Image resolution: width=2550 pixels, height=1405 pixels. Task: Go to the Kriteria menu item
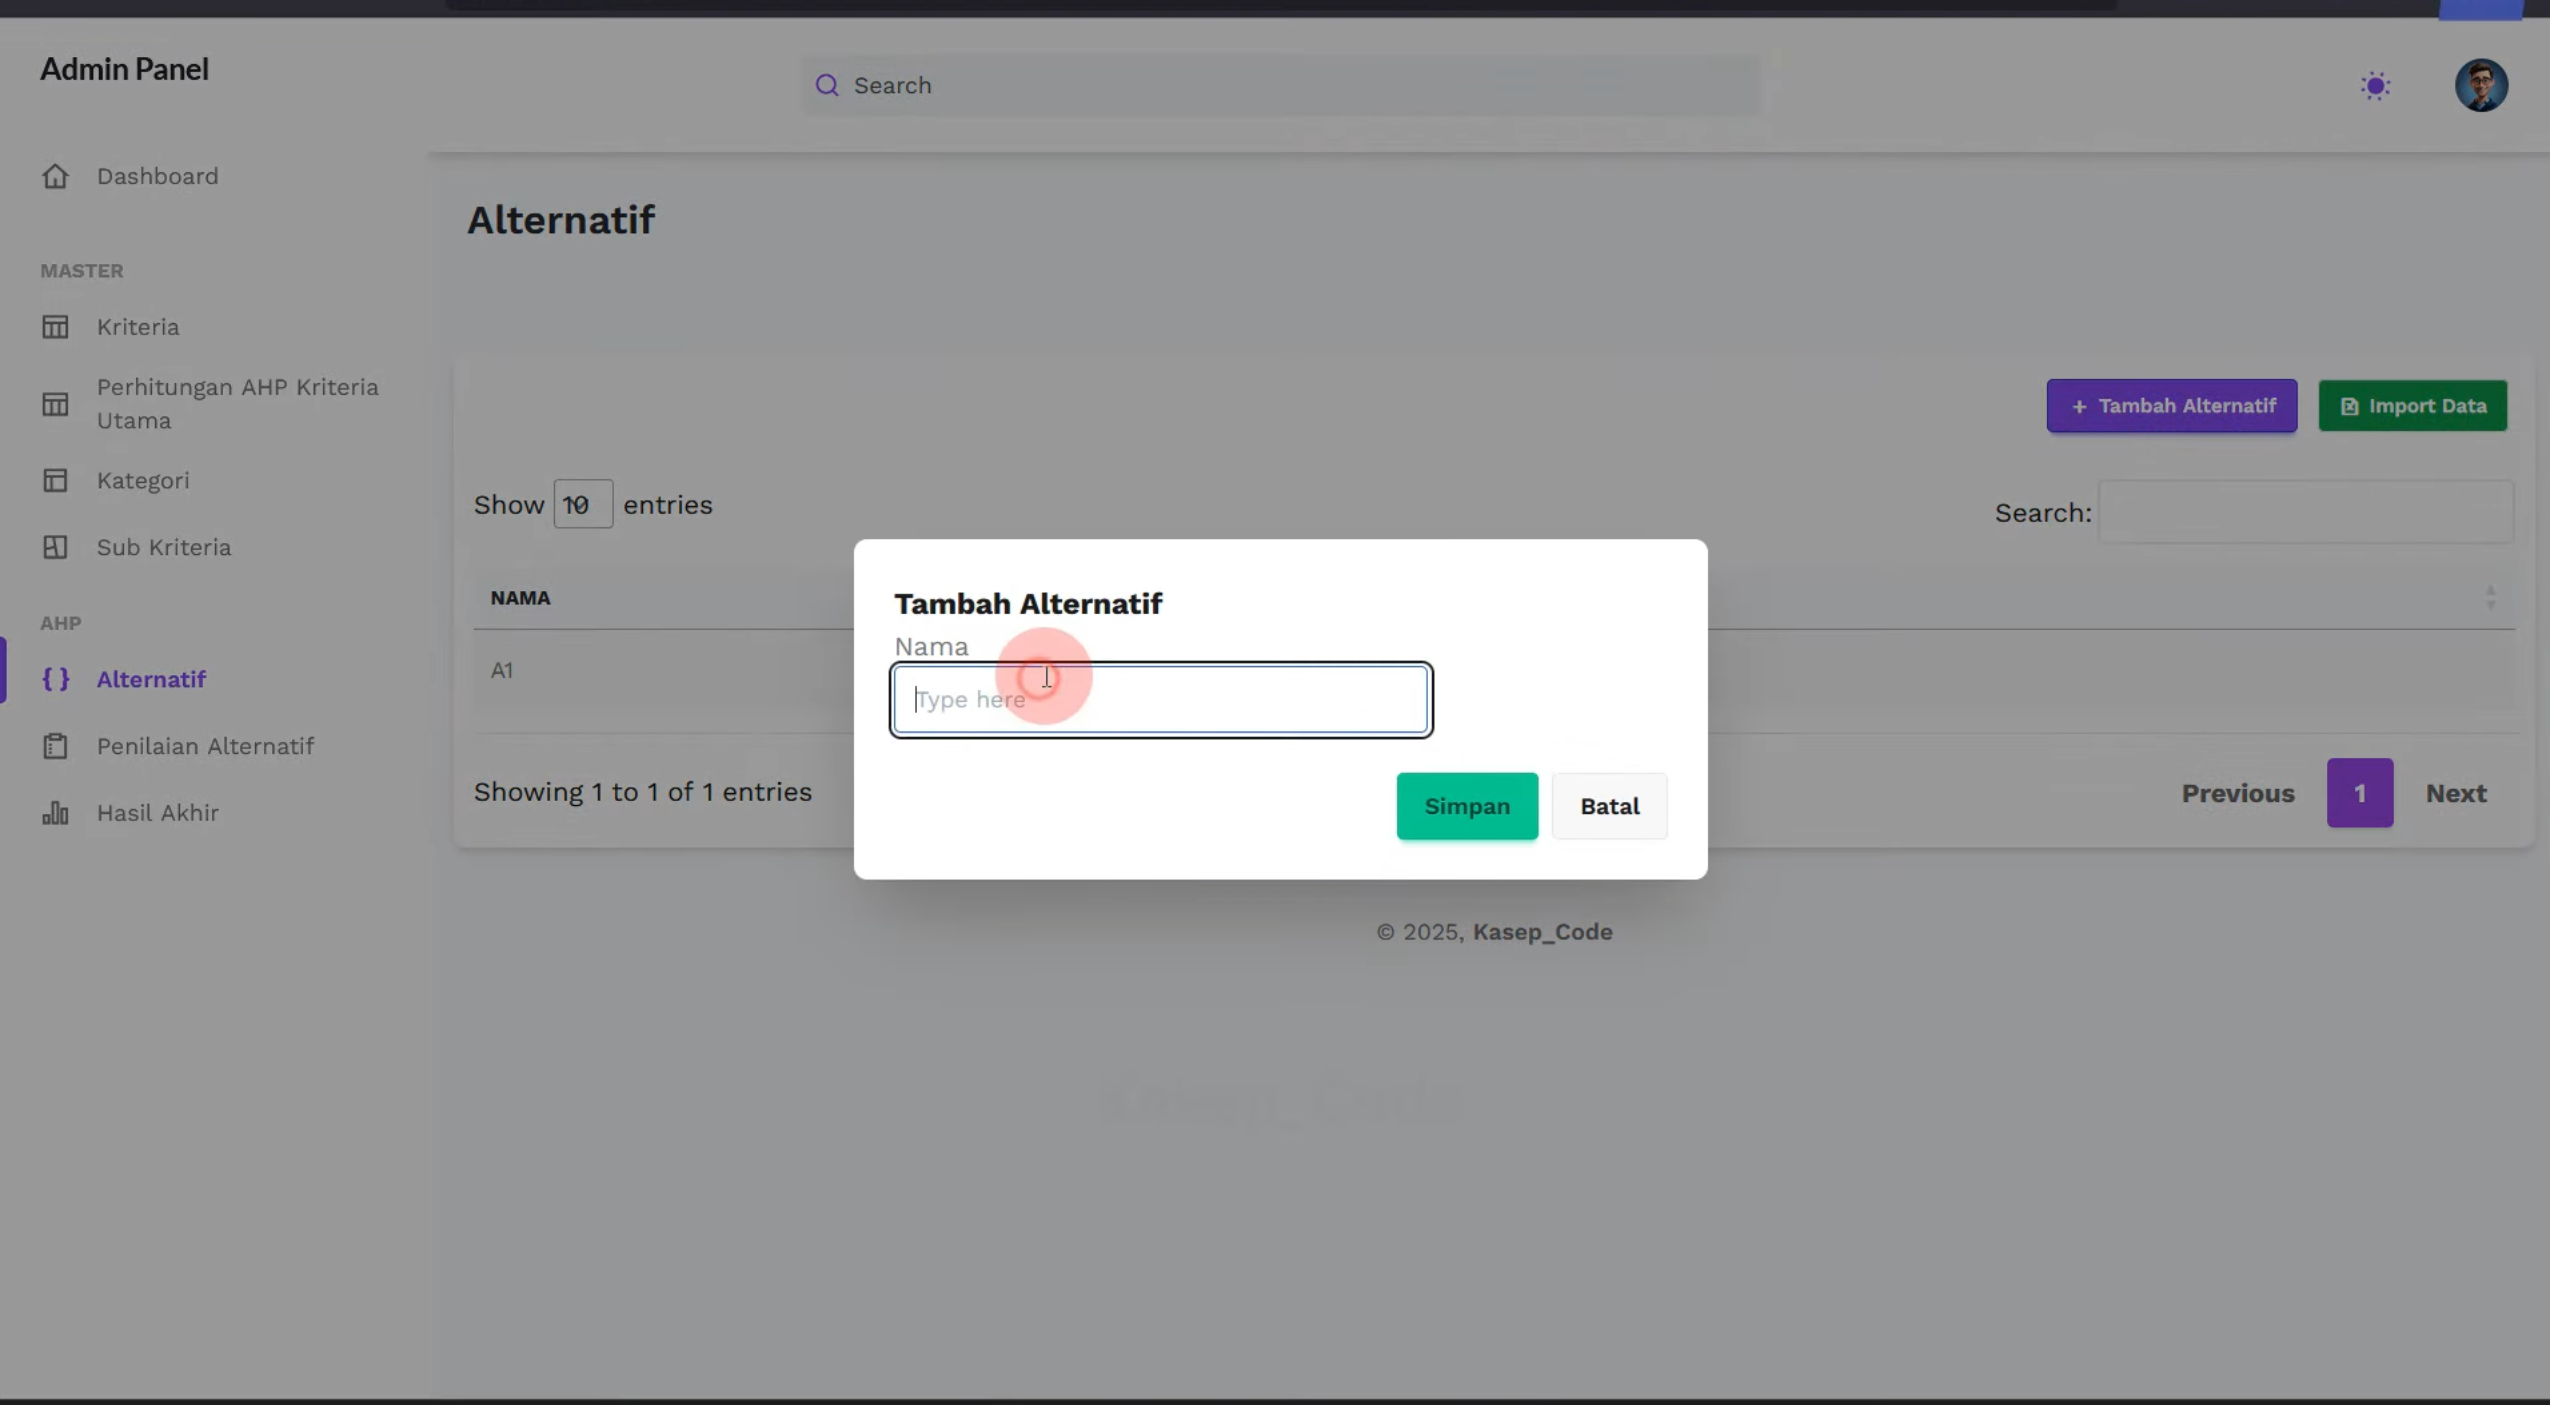tap(138, 327)
